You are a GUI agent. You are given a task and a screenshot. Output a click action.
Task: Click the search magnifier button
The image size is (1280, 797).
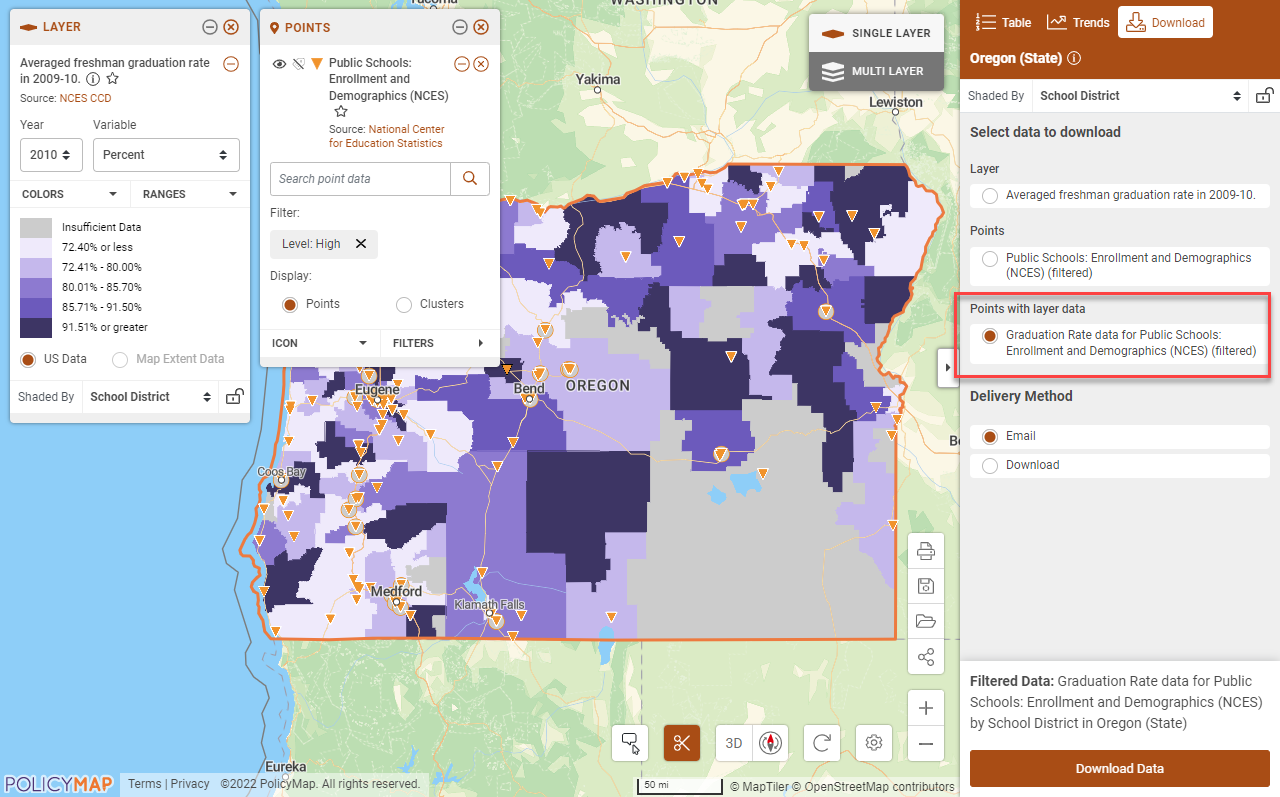click(470, 179)
